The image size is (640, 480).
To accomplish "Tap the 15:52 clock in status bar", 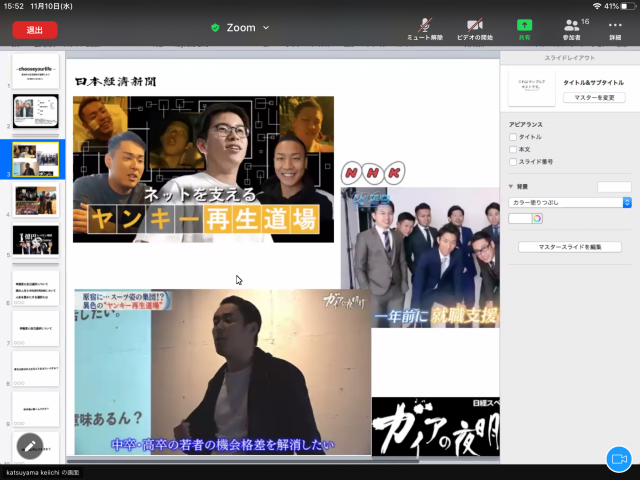I will coord(13,6).
